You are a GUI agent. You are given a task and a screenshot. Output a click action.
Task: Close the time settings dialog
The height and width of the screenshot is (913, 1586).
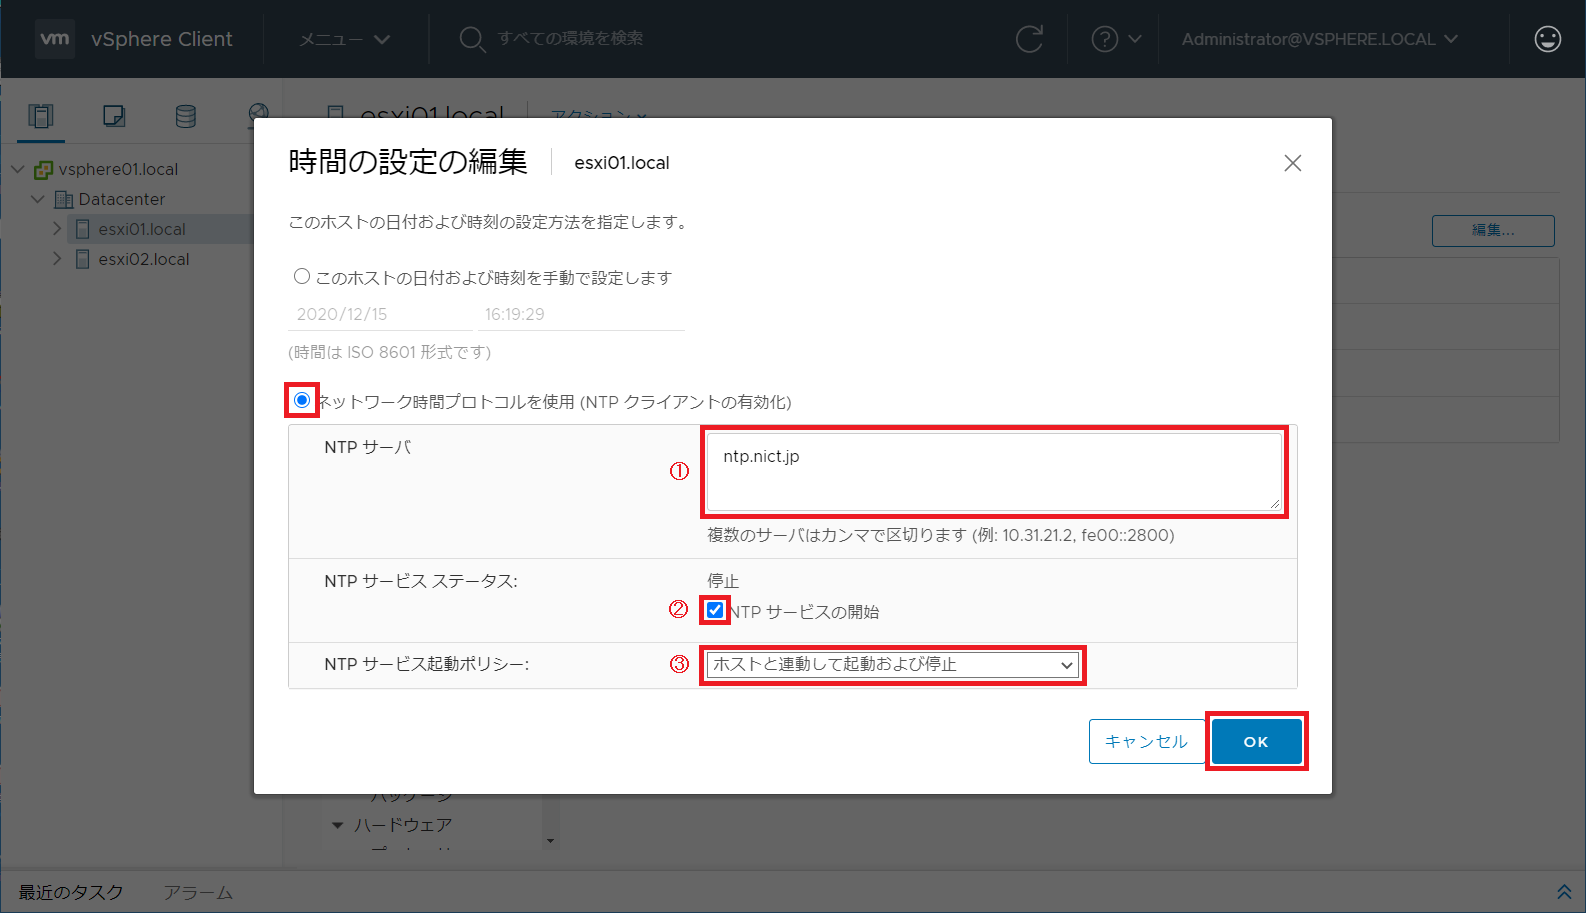(1292, 163)
